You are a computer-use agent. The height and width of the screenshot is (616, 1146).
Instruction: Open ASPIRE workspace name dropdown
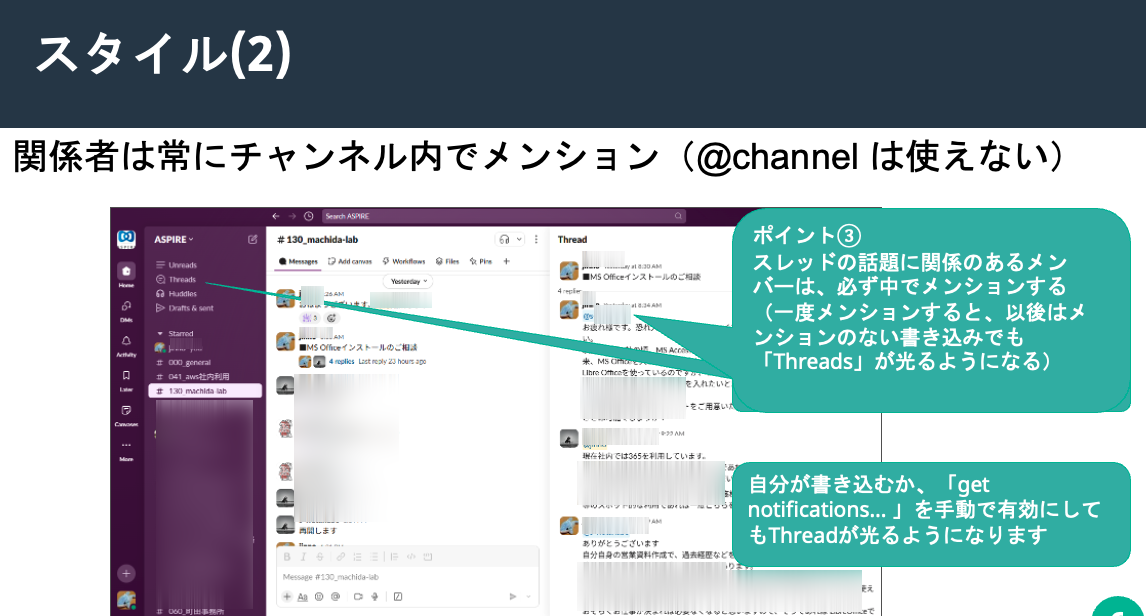(x=174, y=240)
